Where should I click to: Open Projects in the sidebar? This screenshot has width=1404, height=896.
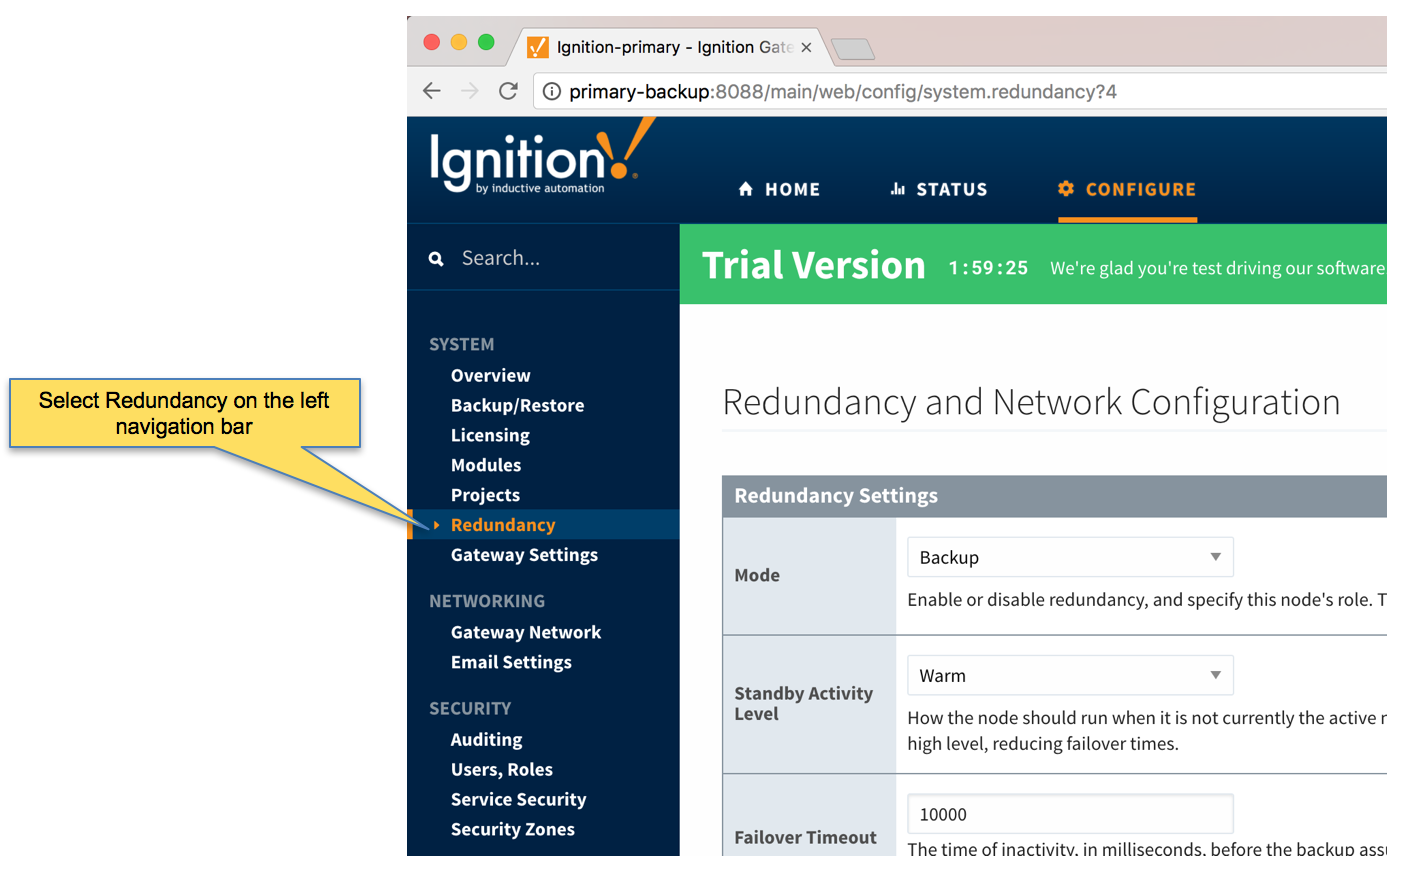pyautogui.click(x=485, y=496)
